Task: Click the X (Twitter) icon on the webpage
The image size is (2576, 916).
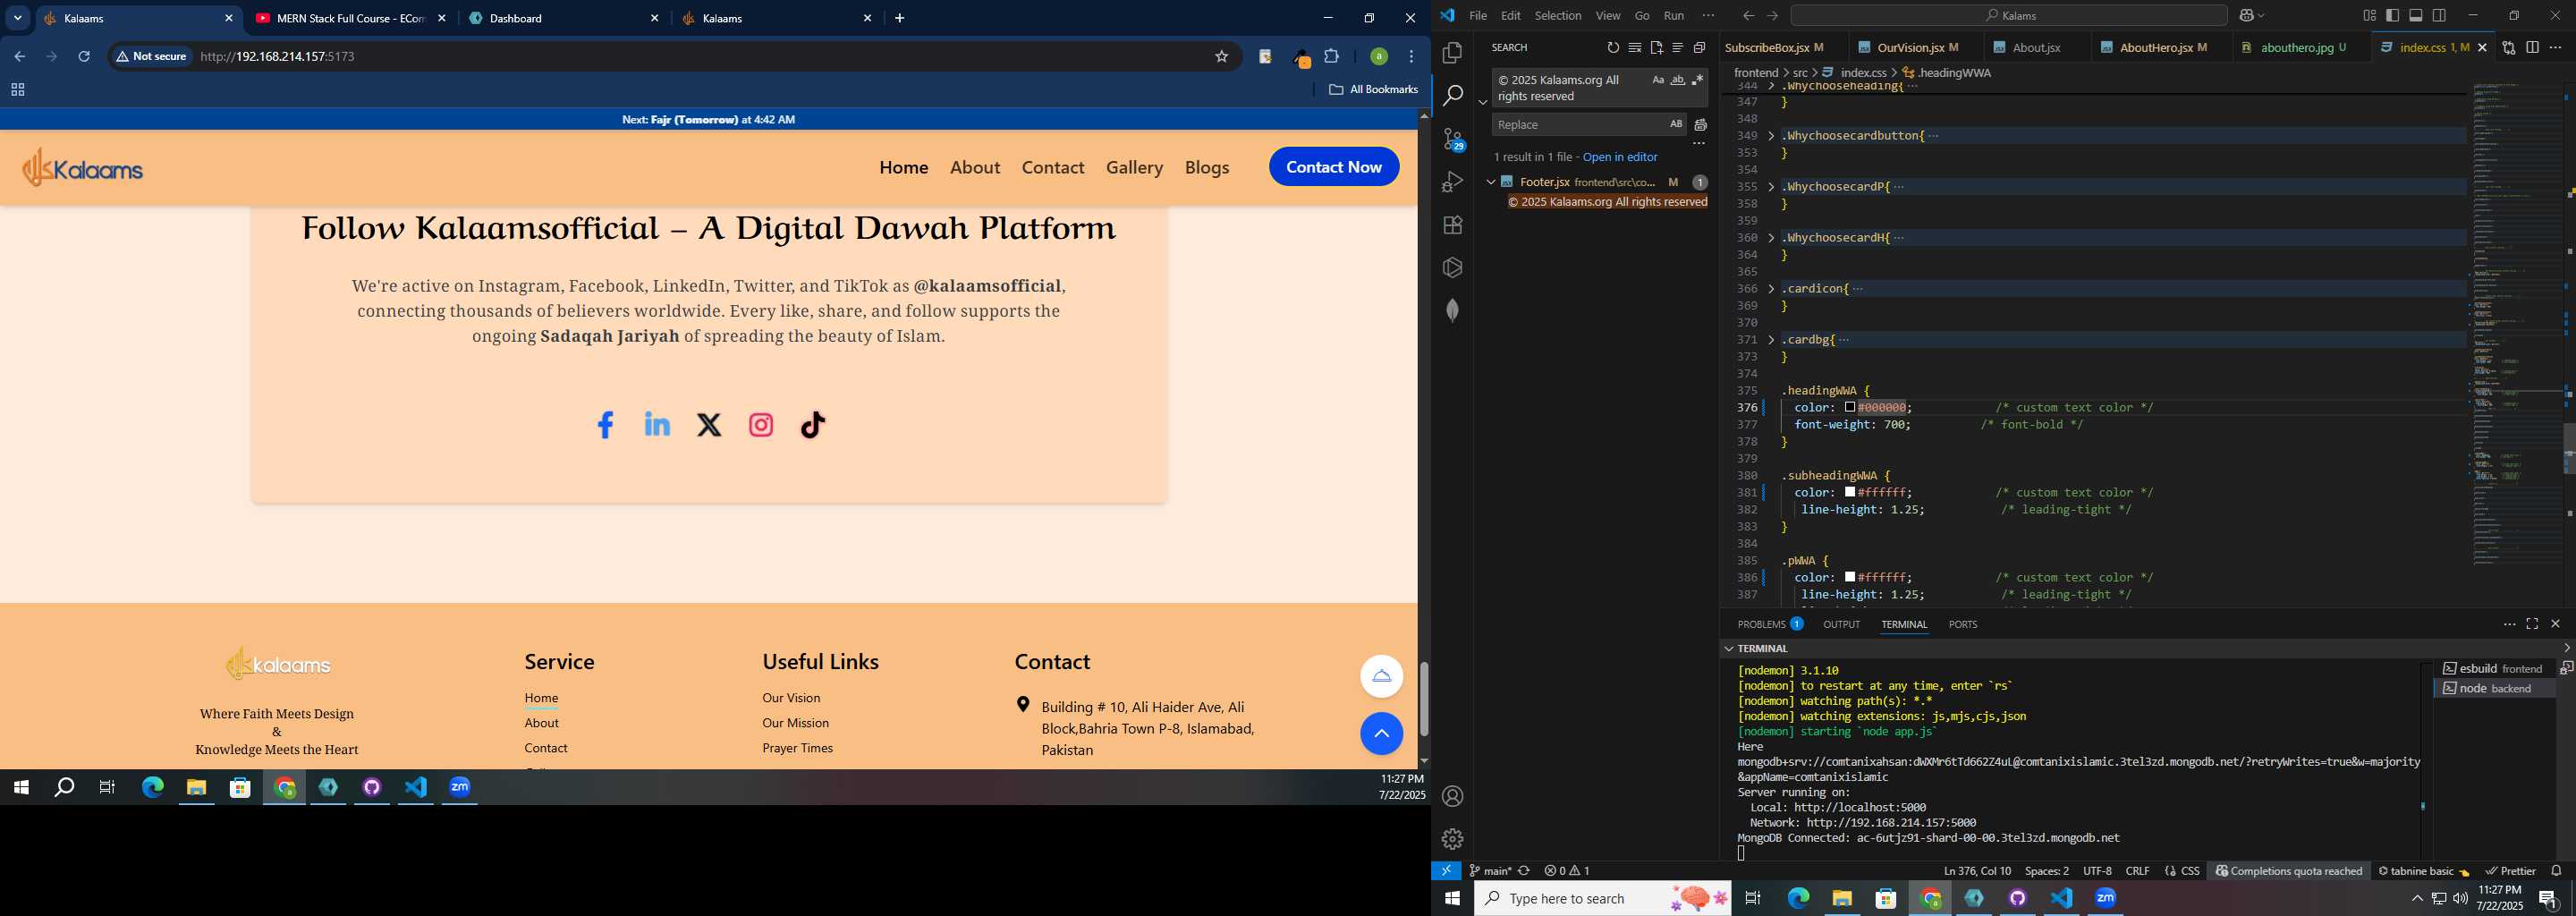Action: (709, 425)
